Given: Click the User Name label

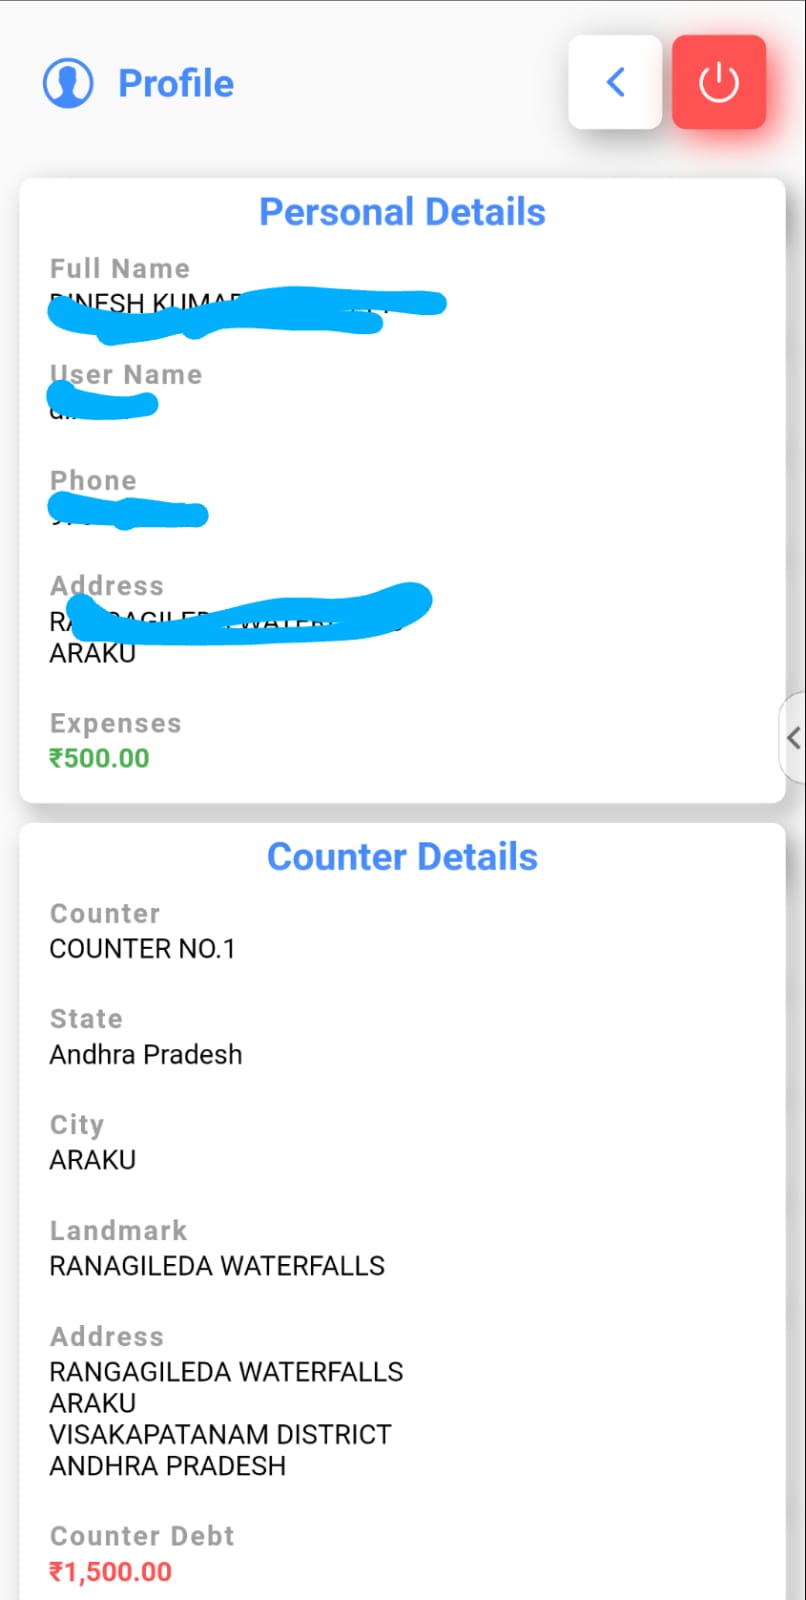Looking at the screenshot, I should (x=127, y=374).
